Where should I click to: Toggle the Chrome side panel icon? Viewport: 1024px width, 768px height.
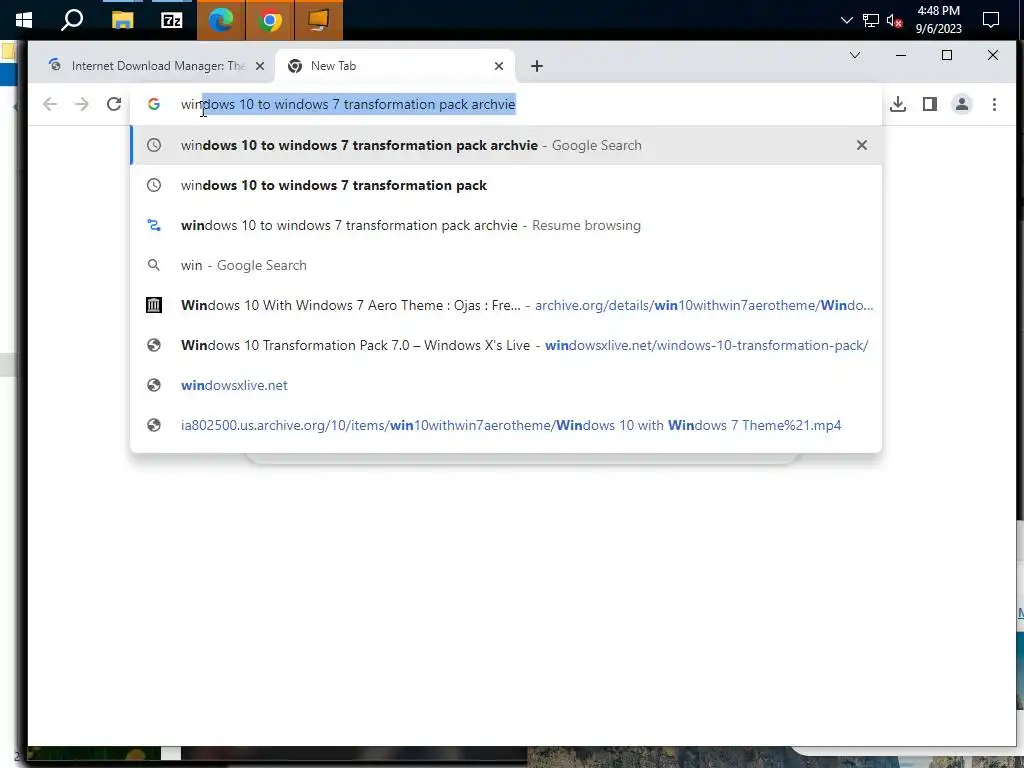coord(929,104)
